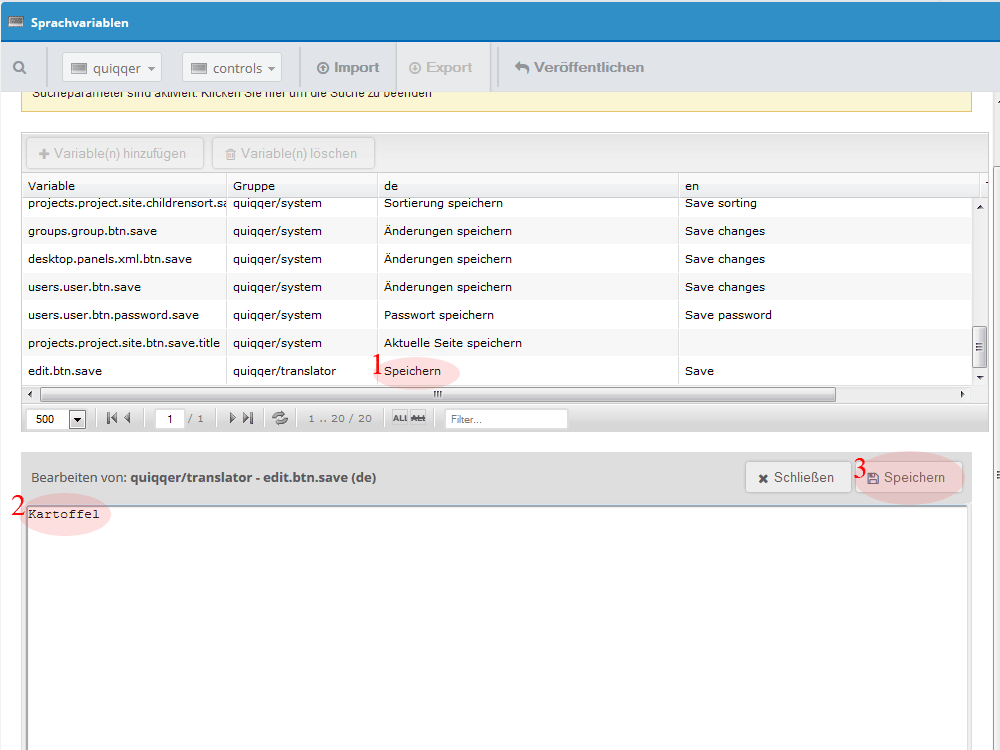Expand the 500 rows-per-page dropdown
The image size is (1000, 750).
78,420
